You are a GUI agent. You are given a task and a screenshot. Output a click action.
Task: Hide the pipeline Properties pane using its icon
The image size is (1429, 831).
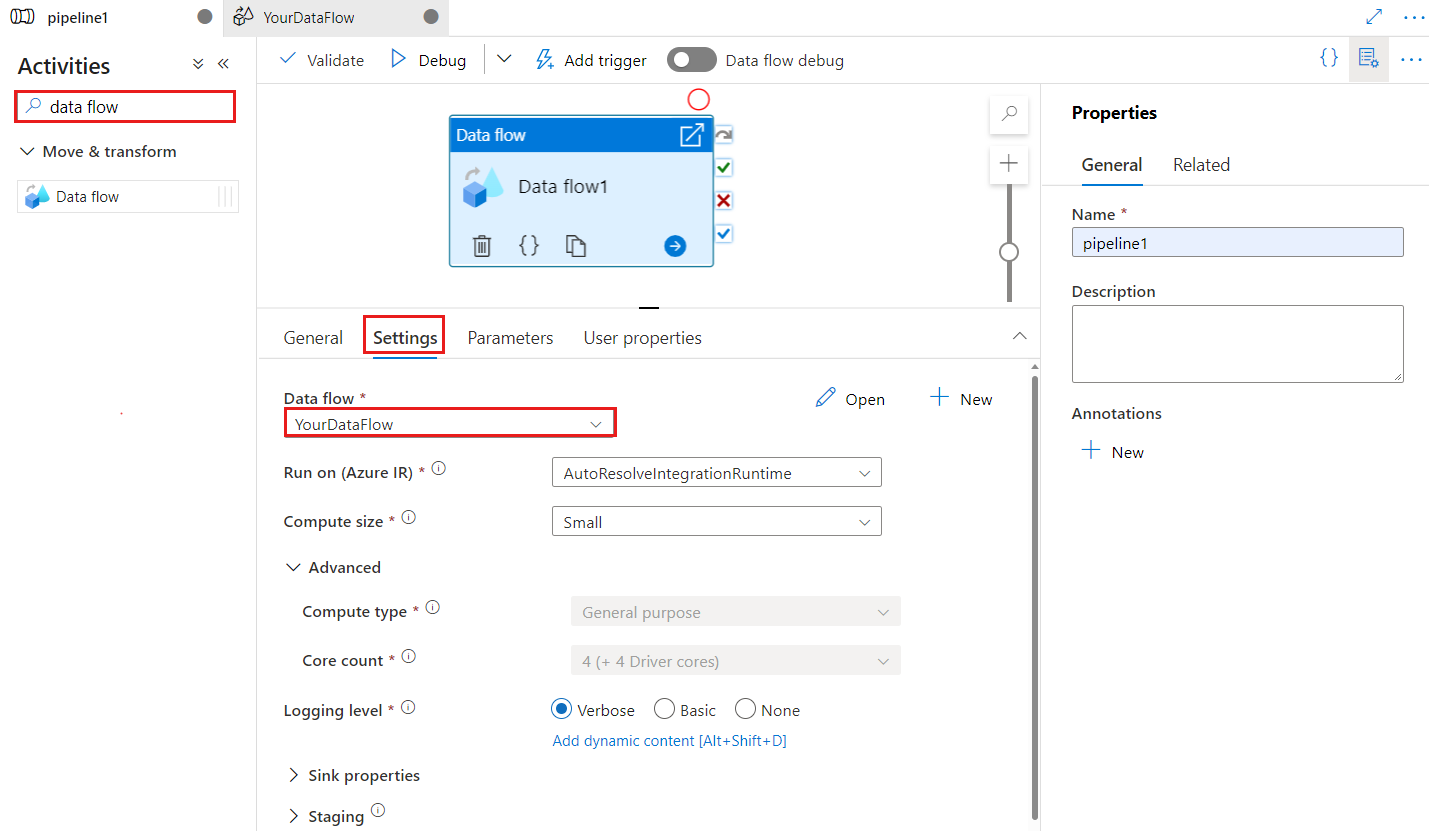(x=1368, y=58)
